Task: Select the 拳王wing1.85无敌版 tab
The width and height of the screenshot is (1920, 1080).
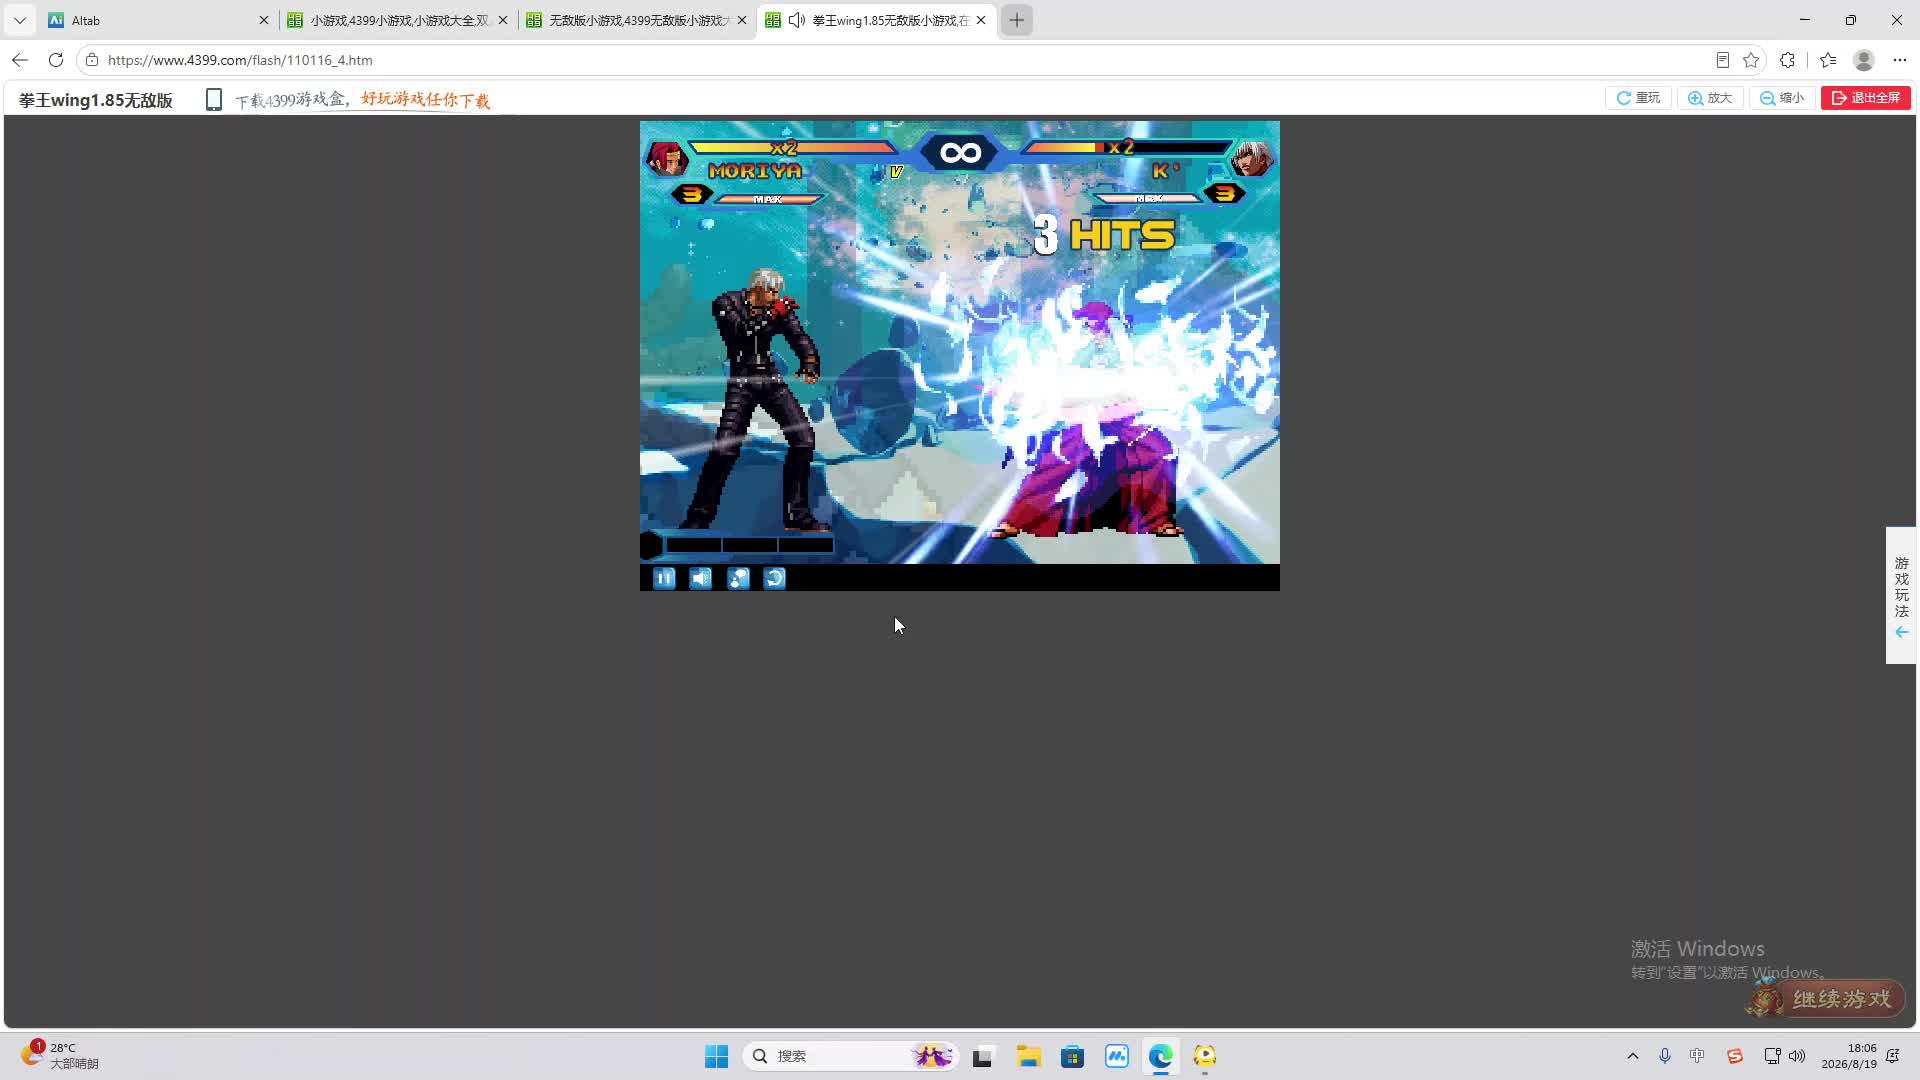Action: [876, 20]
